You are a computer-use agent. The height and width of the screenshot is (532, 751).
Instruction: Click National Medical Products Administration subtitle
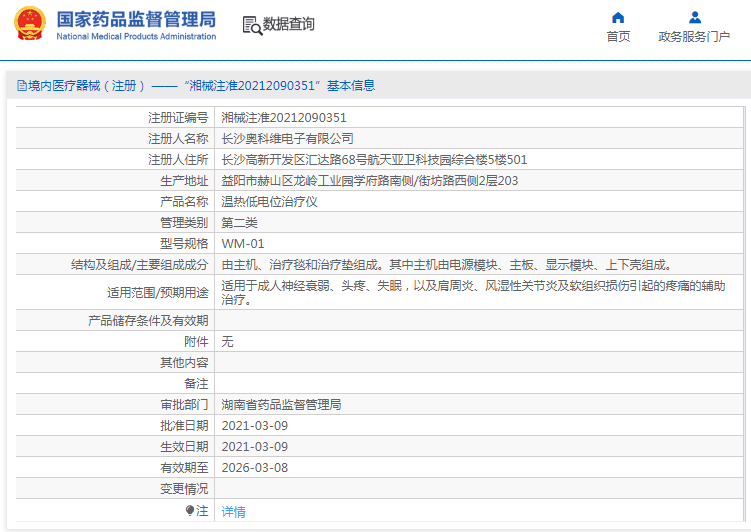click(136, 36)
